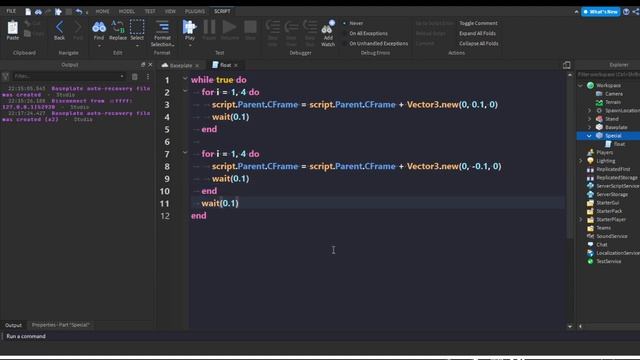
Task: Collapse the Special part node
Action: coord(589,136)
